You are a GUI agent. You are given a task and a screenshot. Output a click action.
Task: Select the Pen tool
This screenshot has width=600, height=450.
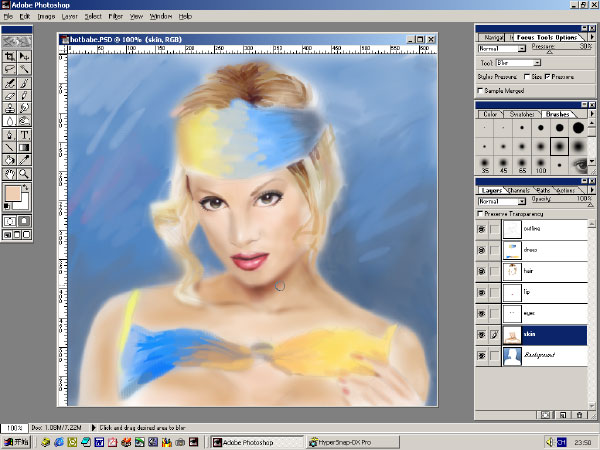[x=10, y=135]
